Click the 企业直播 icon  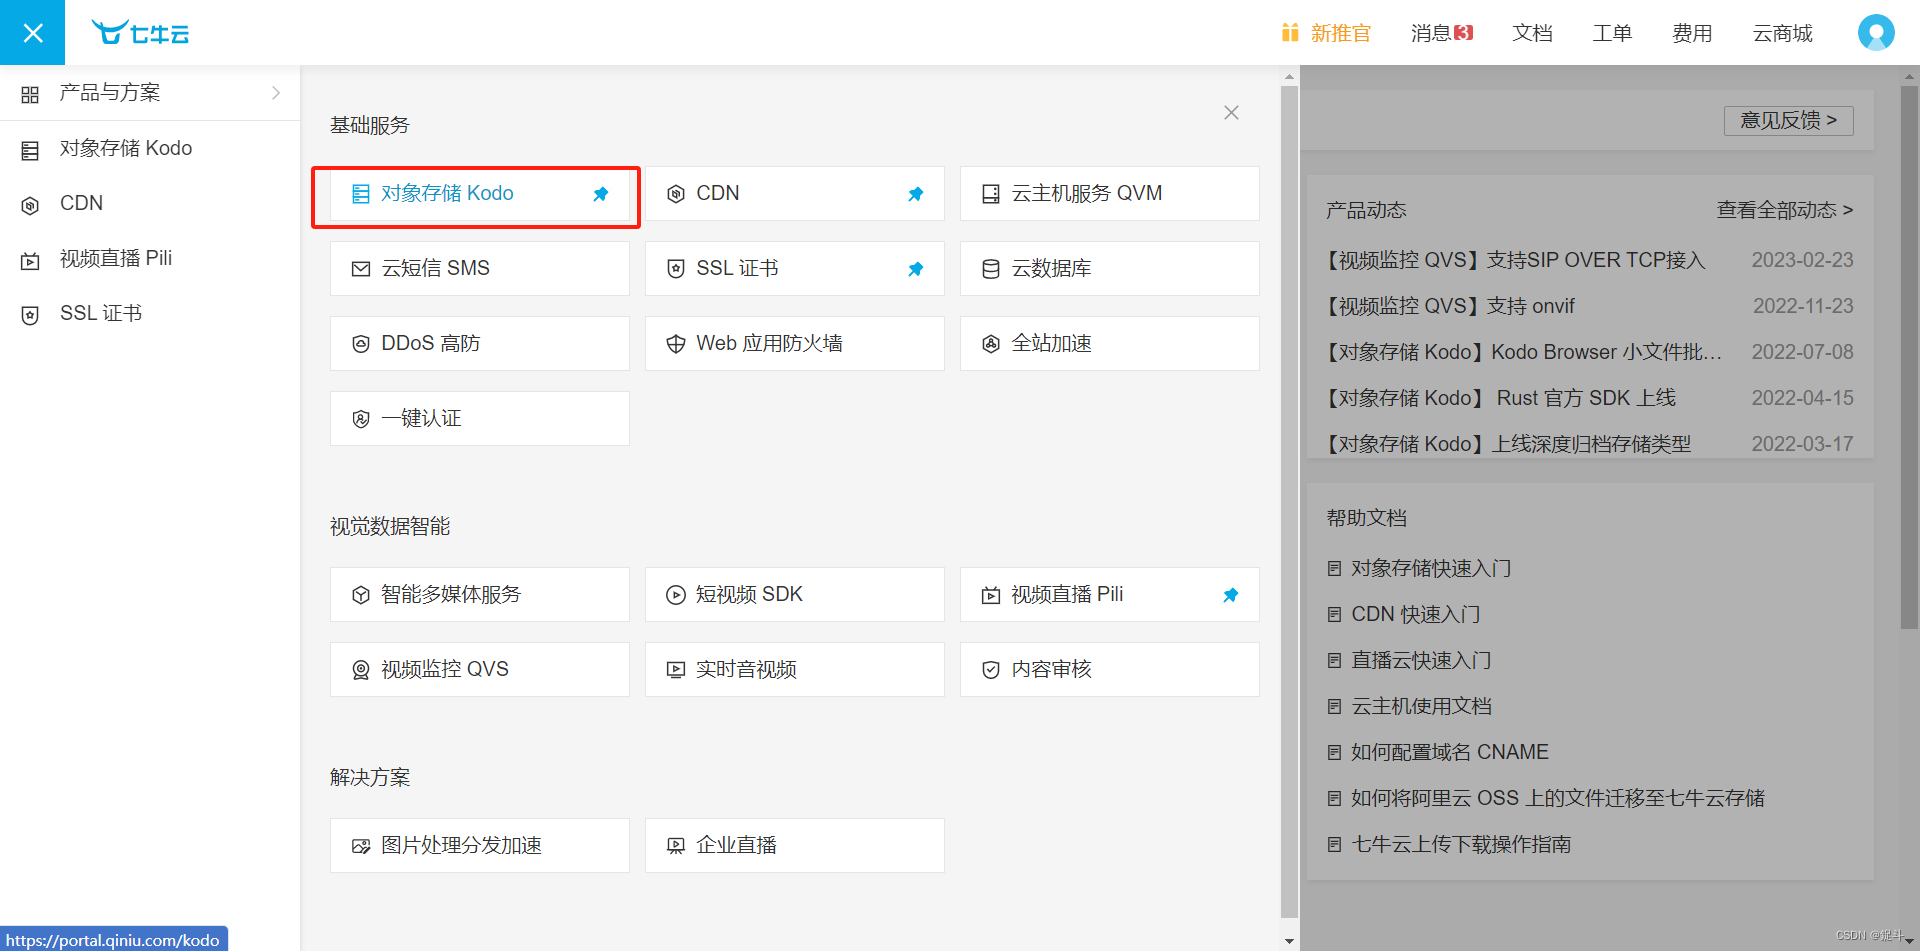(676, 846)
